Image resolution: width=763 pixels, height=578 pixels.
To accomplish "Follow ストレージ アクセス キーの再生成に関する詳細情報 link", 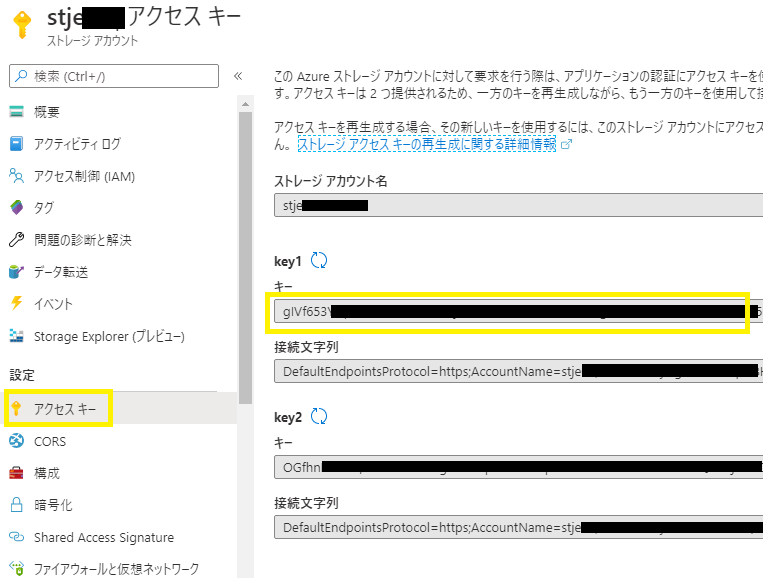I will [427, 144].
